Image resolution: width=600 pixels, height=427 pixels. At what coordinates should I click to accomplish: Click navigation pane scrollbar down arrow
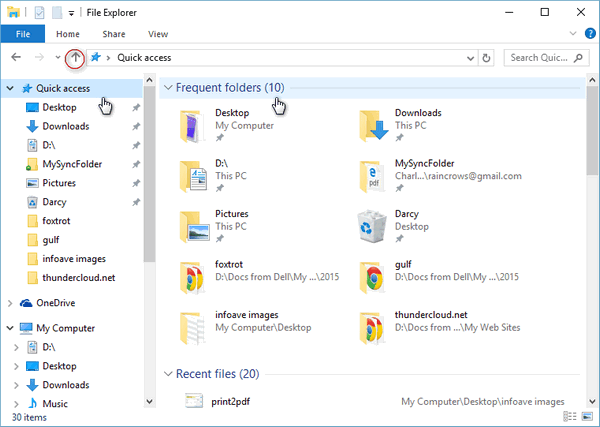150,401
